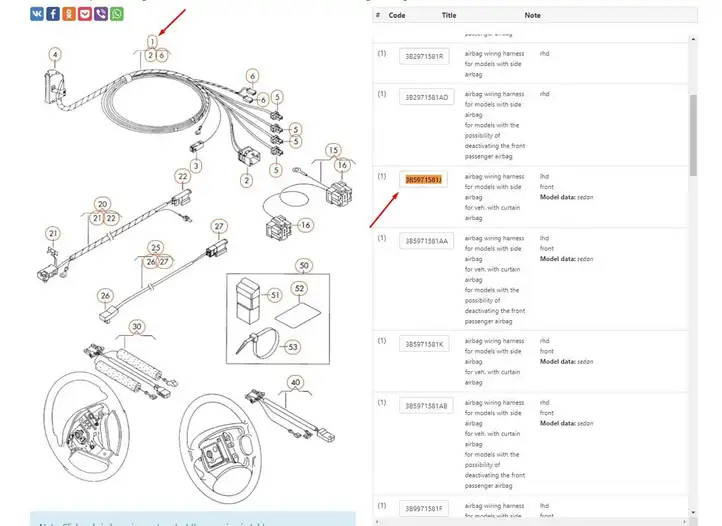Click the Code column header

pyautogui.click(x=397, y=16)
